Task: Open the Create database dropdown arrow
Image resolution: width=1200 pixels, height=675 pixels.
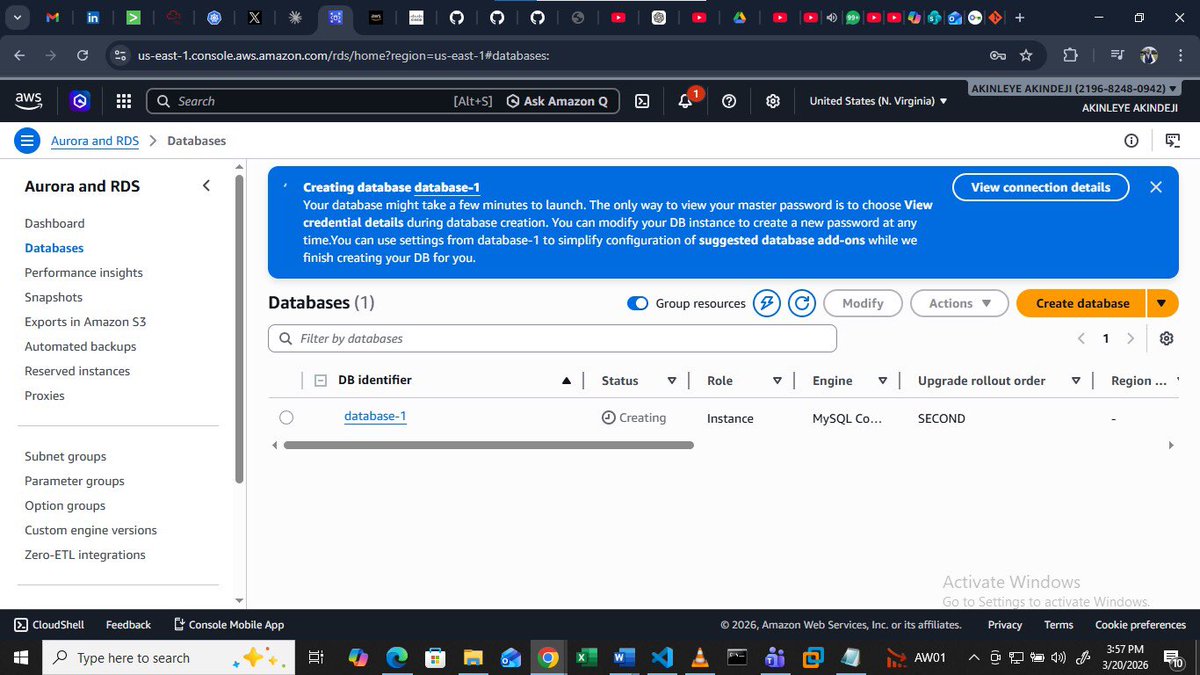Action: (x=1161, y=303)
